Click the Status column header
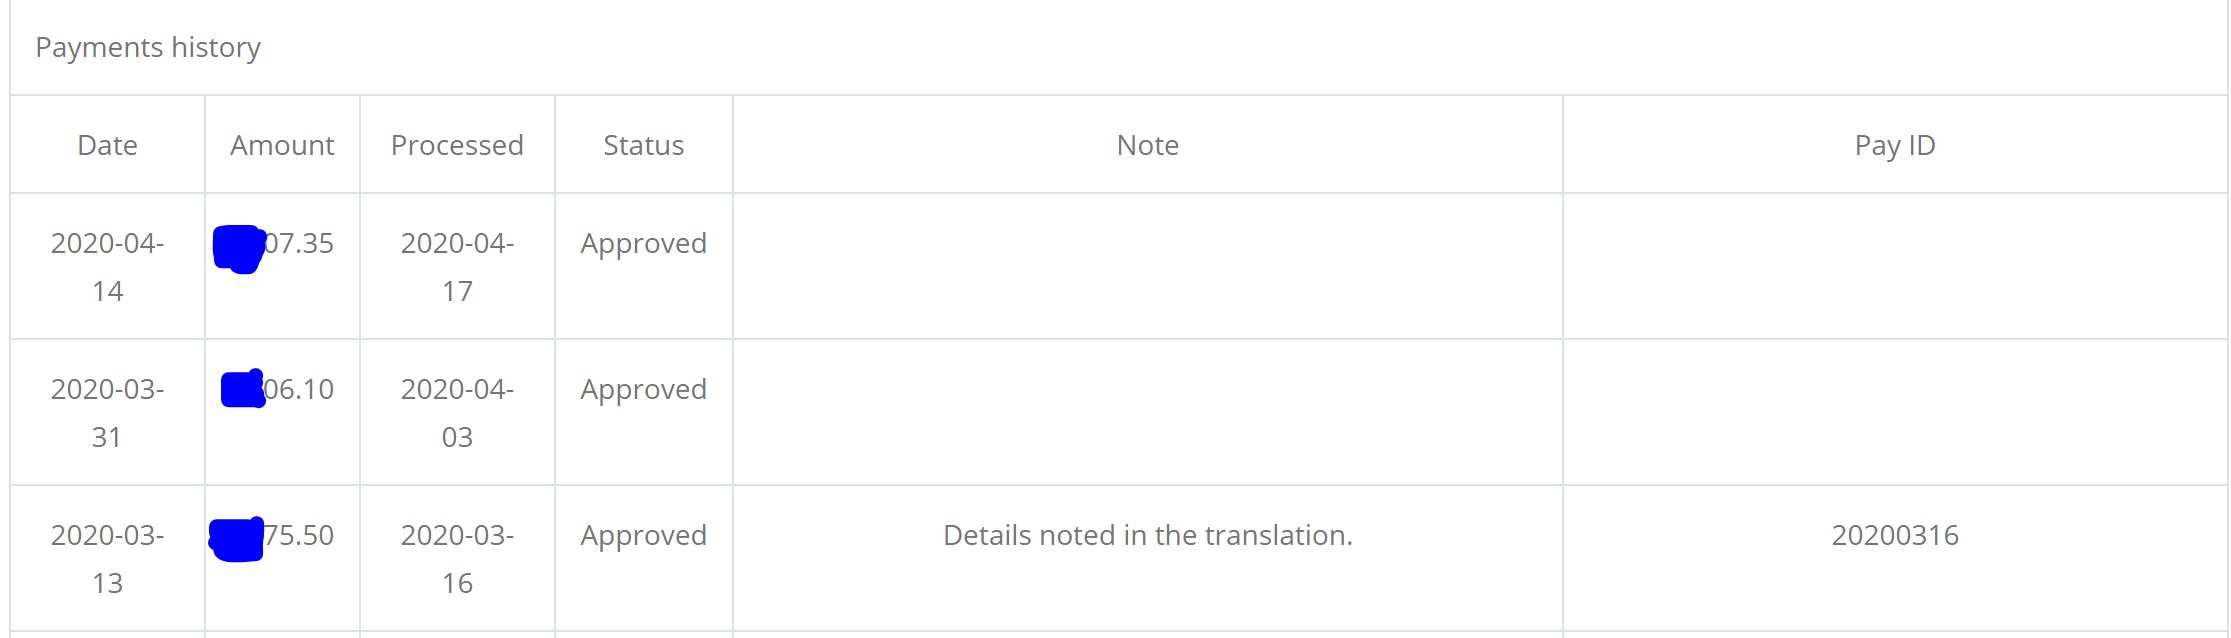Viewport: 2231px width, 638px height. (x=643, y=145)
